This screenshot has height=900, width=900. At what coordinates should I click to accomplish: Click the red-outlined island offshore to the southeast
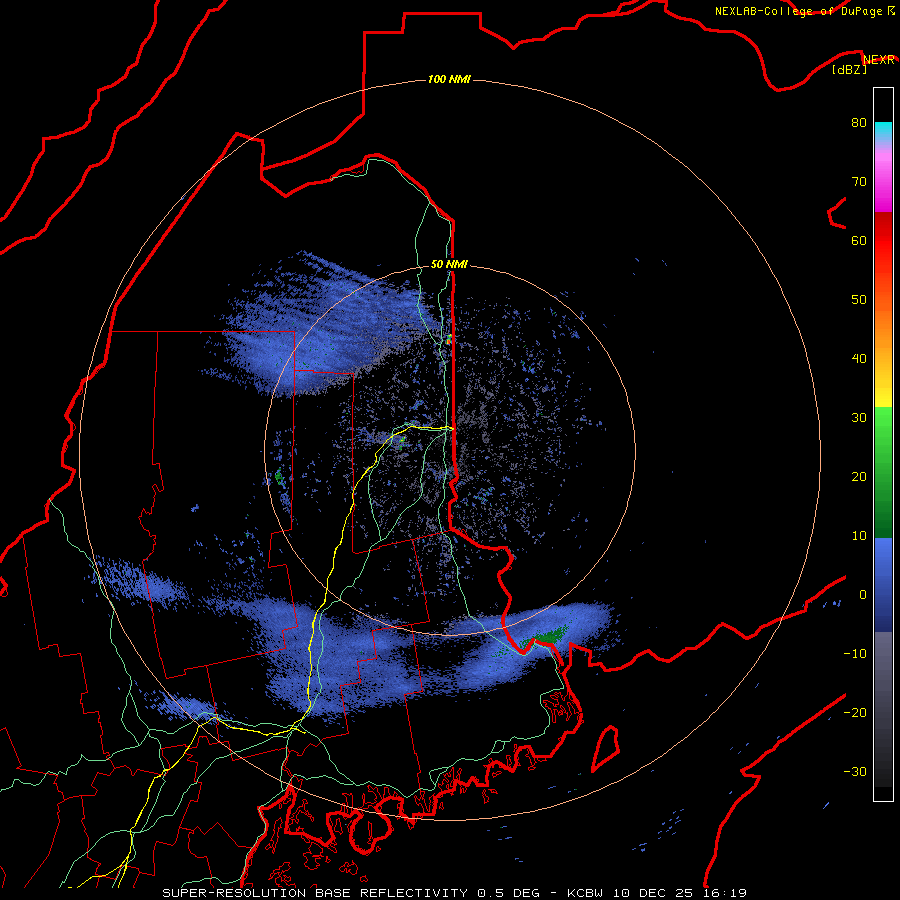(x=606, y=748)
